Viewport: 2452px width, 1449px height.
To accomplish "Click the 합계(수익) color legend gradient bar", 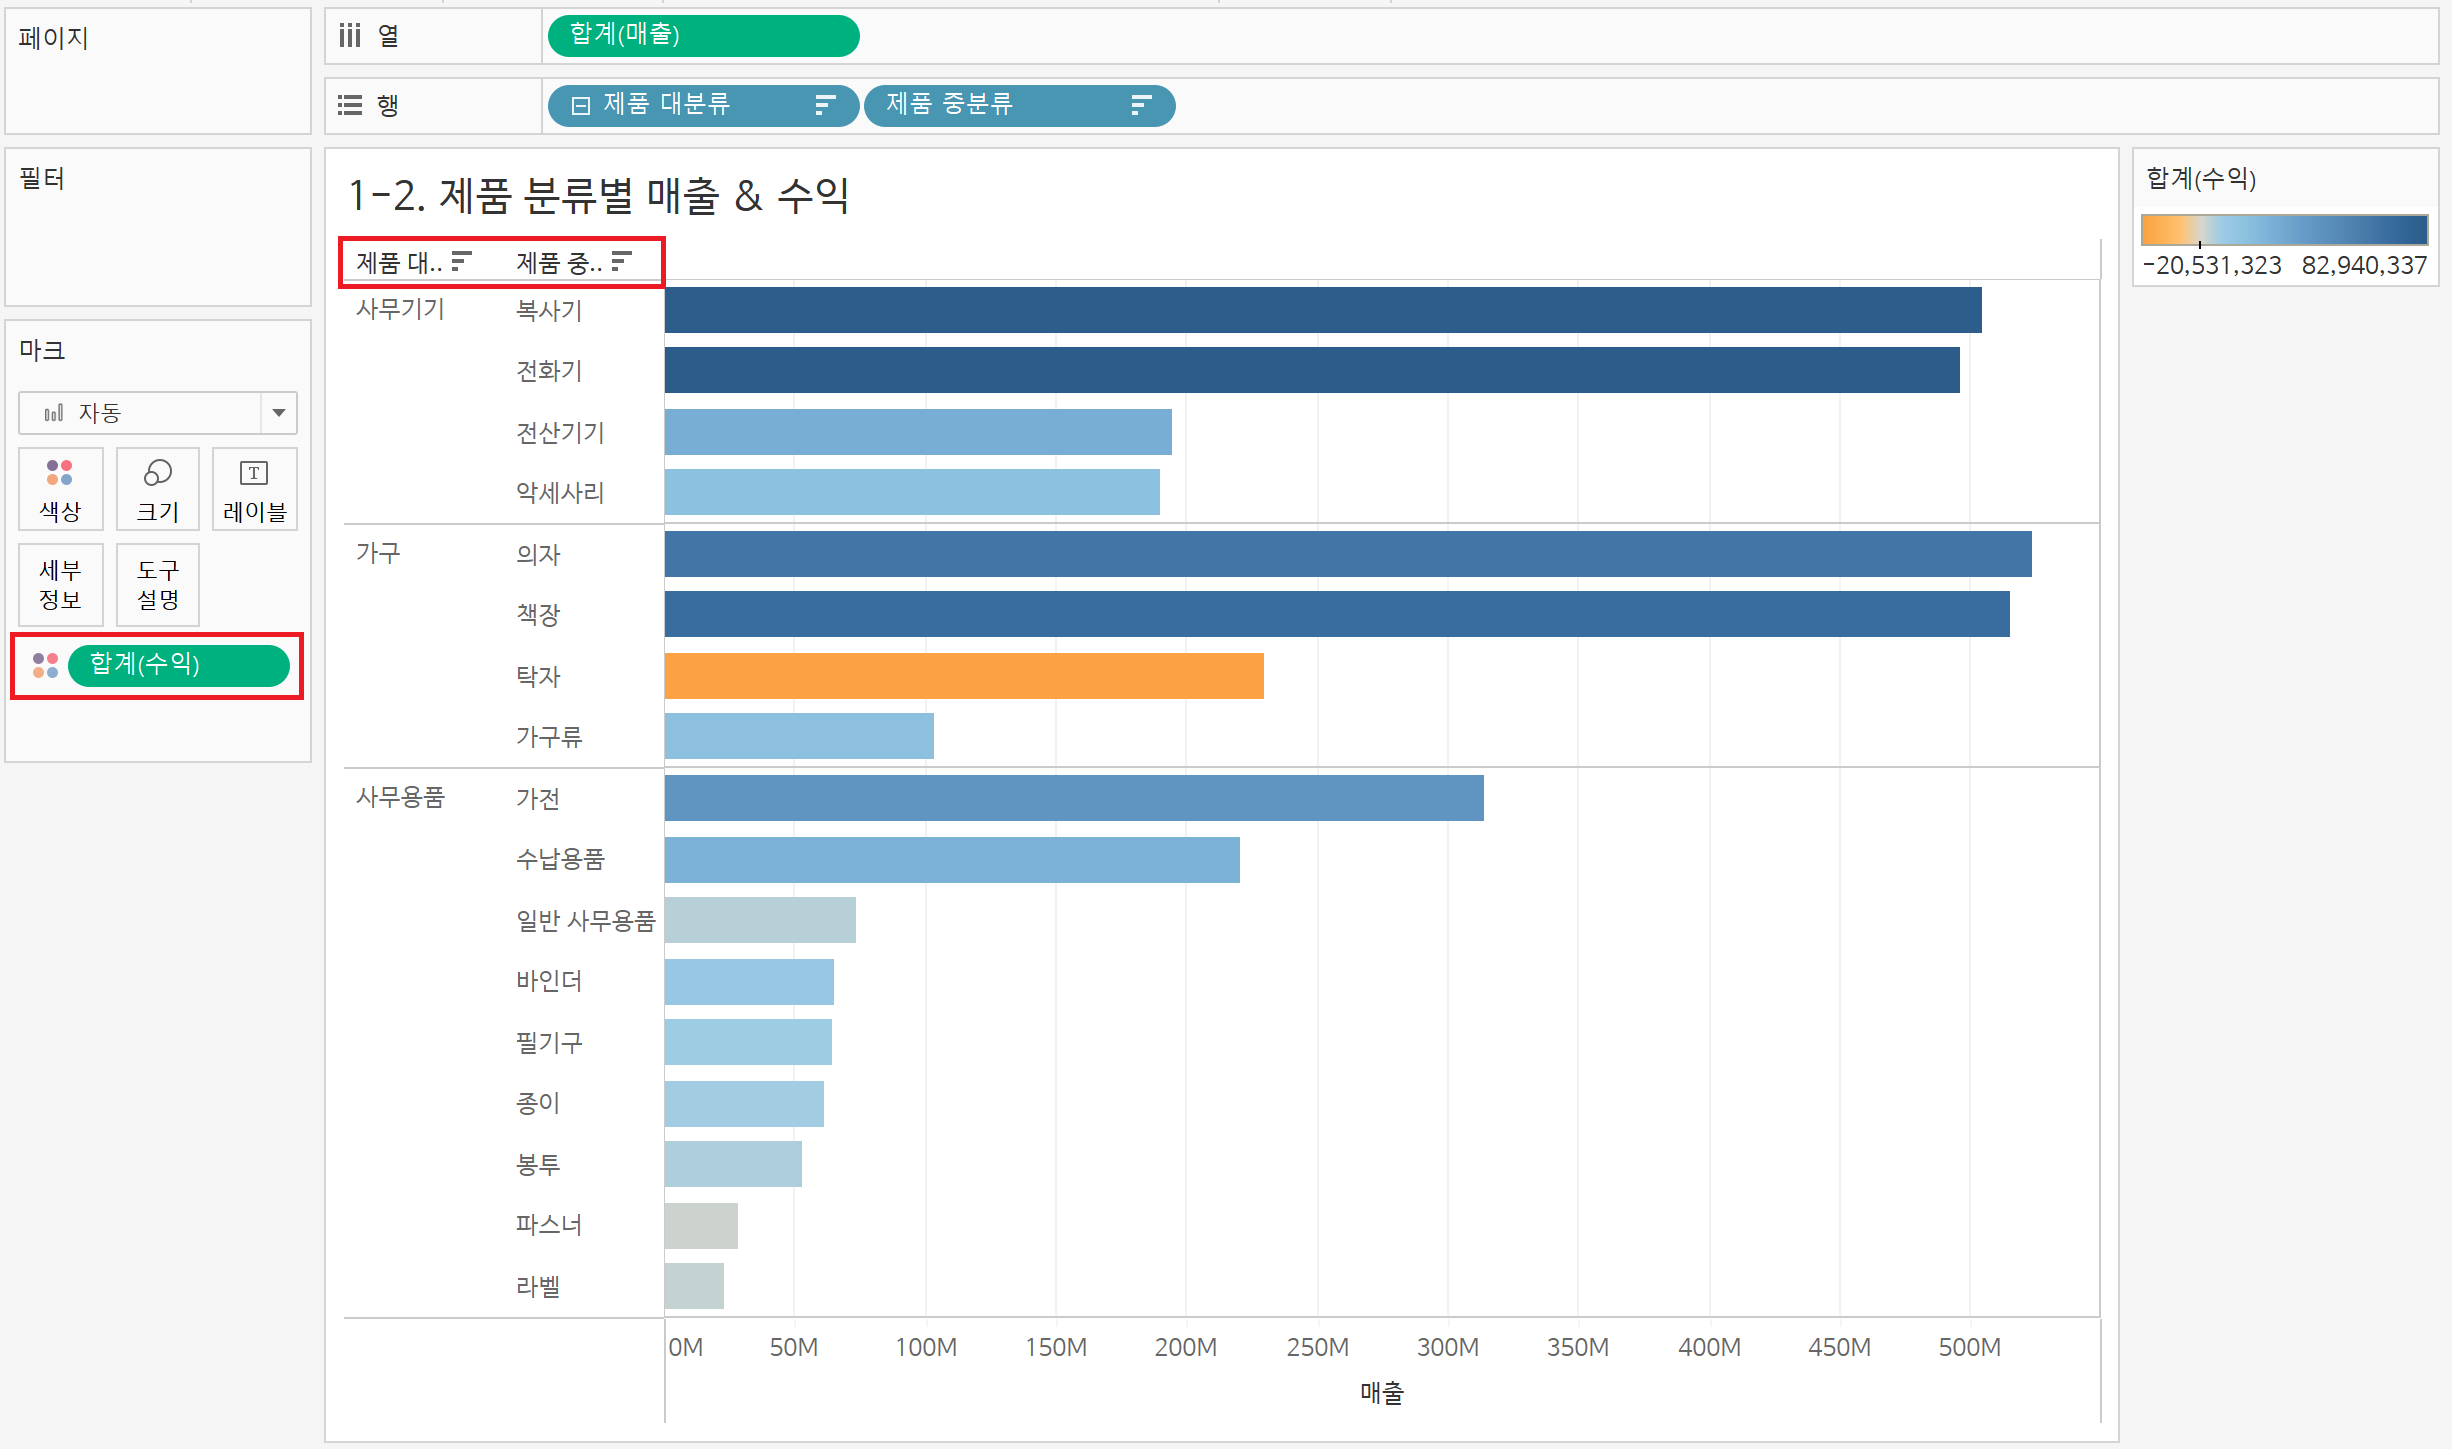I will (2284, 229).
